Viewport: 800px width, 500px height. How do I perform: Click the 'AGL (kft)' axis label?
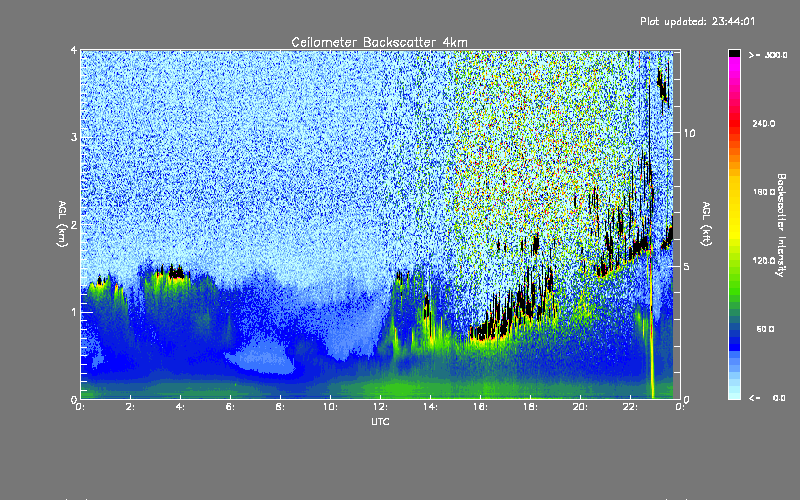[706, 224]
